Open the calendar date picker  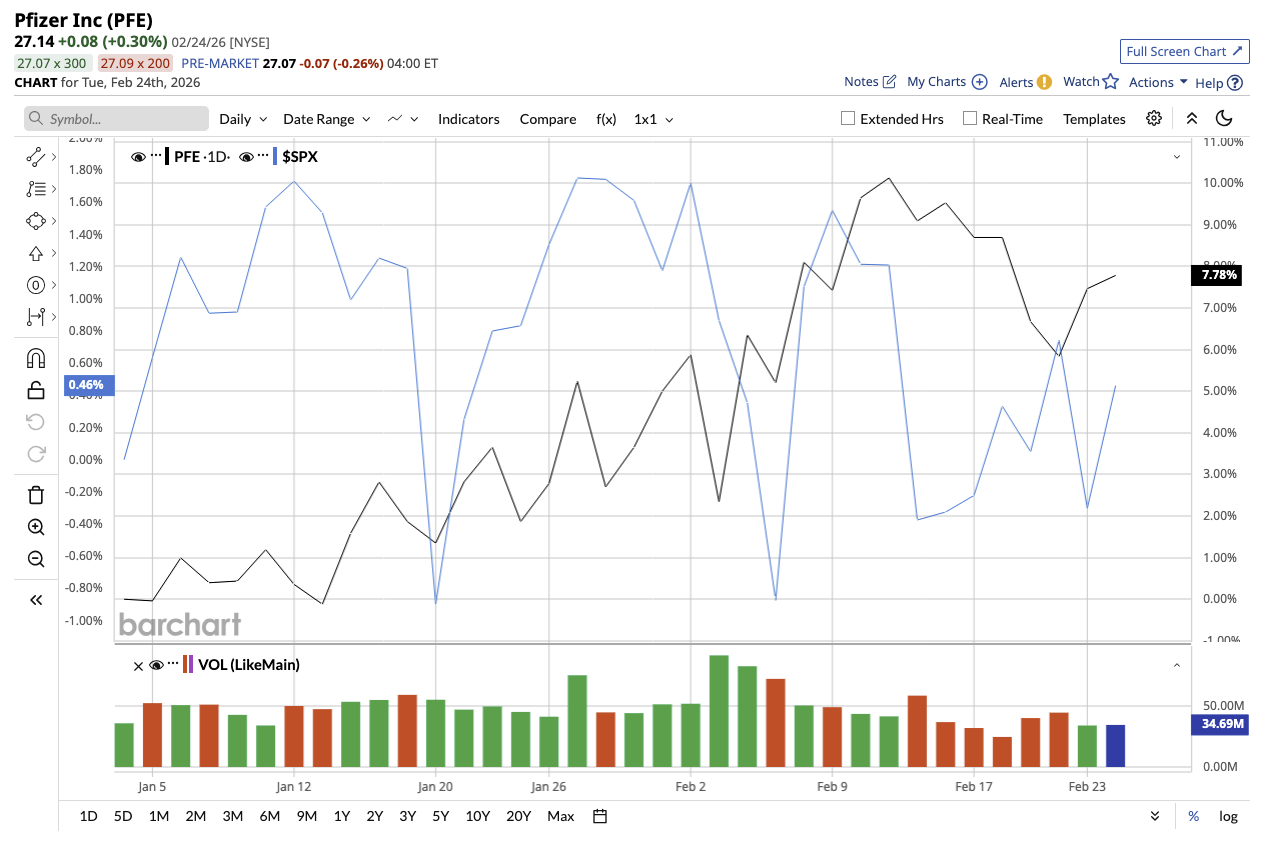tap(600, 816)
